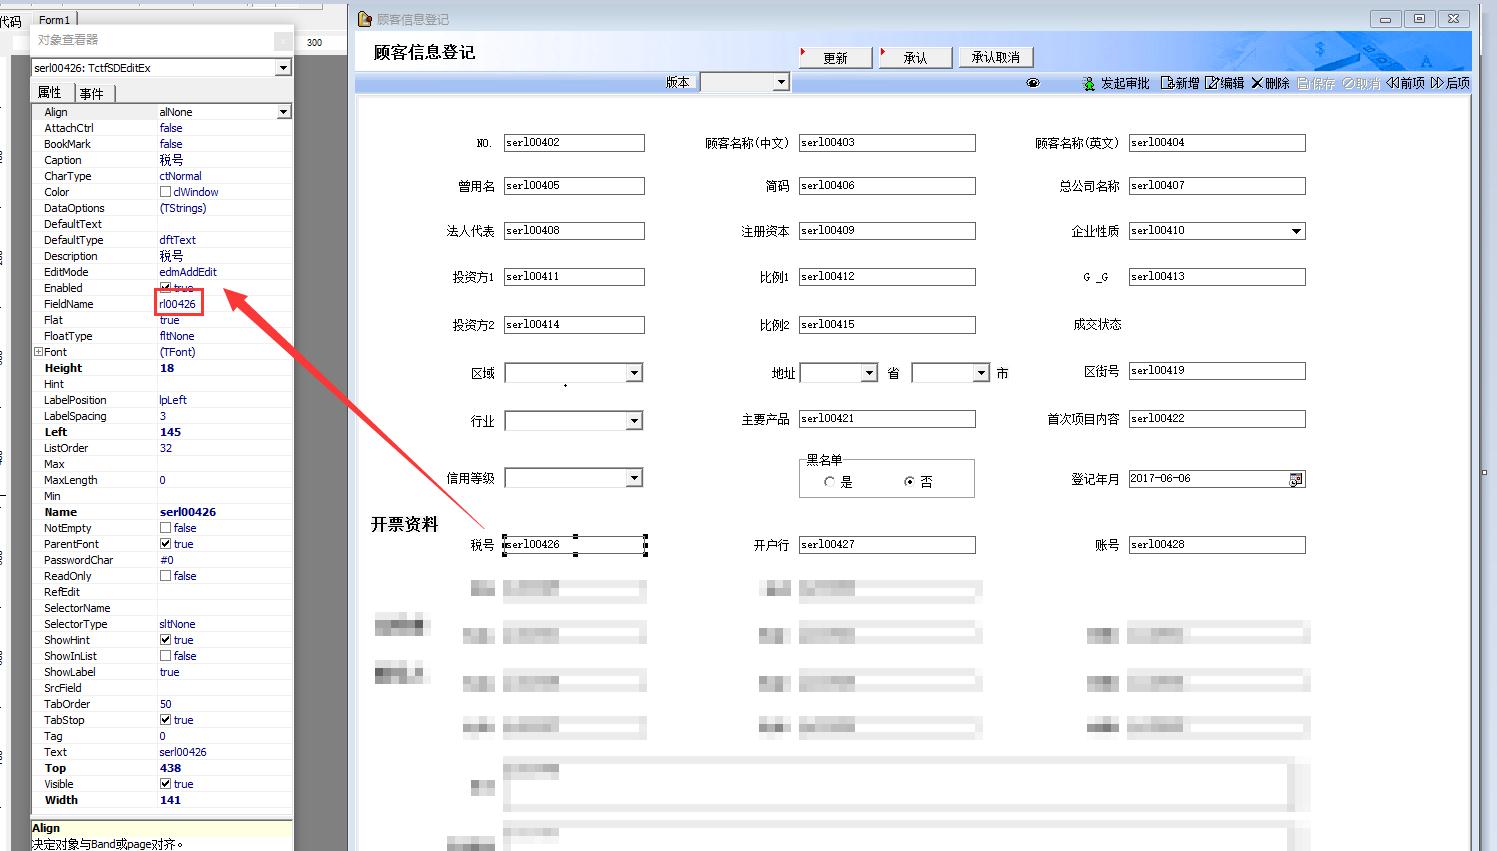Open the 企业性质 dropdown list

pyautogui.click(x=1296, y=231)
